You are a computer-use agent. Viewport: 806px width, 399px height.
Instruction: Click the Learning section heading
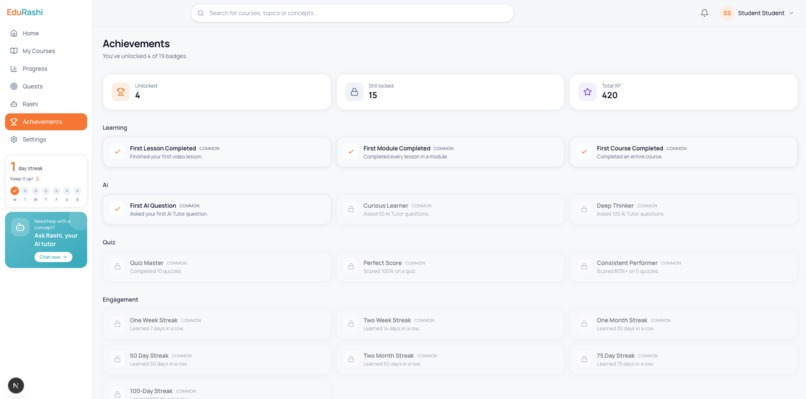point(115,128)
